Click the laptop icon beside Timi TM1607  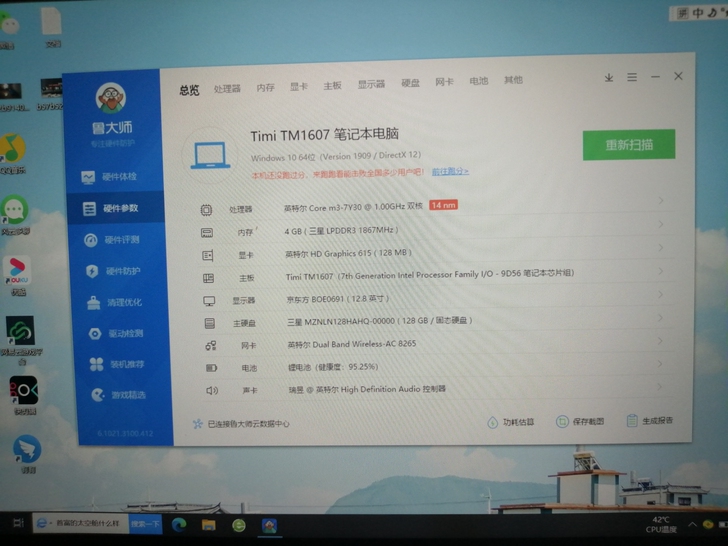(x=210, y=156)
